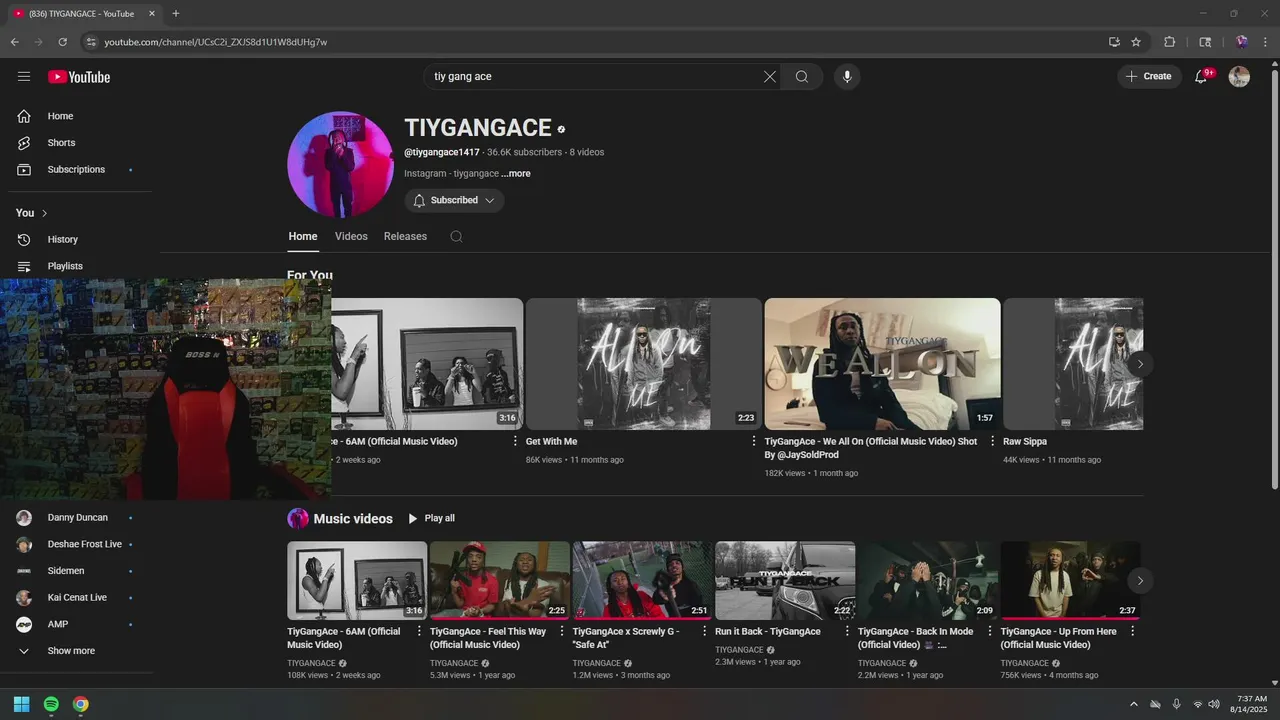Switch to the Videos tab

[351, 237]
